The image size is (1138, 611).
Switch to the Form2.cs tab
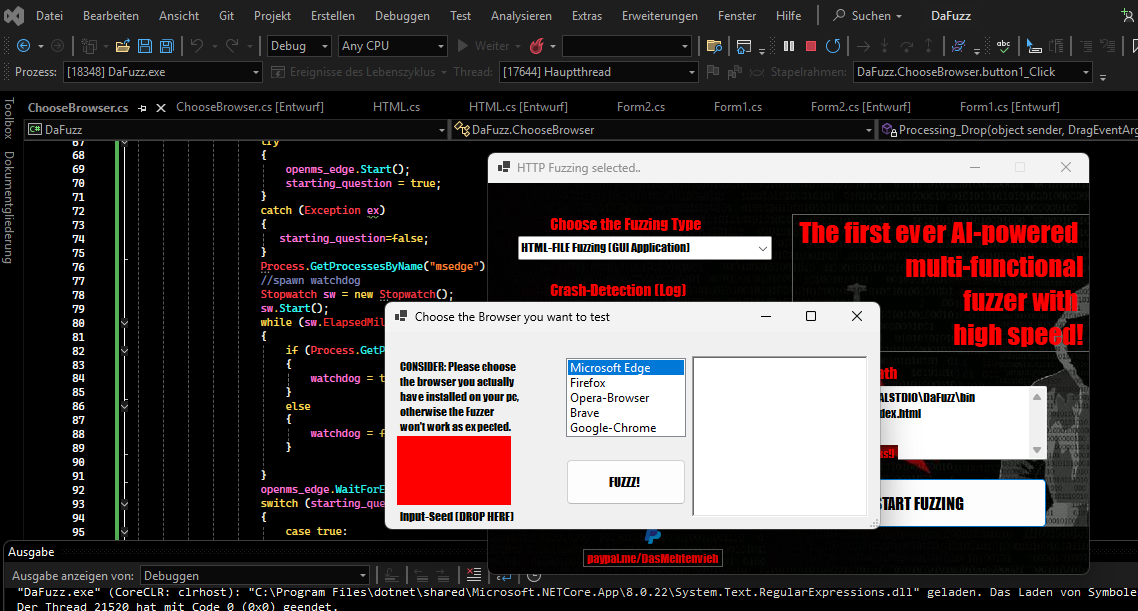pos(641,107)
